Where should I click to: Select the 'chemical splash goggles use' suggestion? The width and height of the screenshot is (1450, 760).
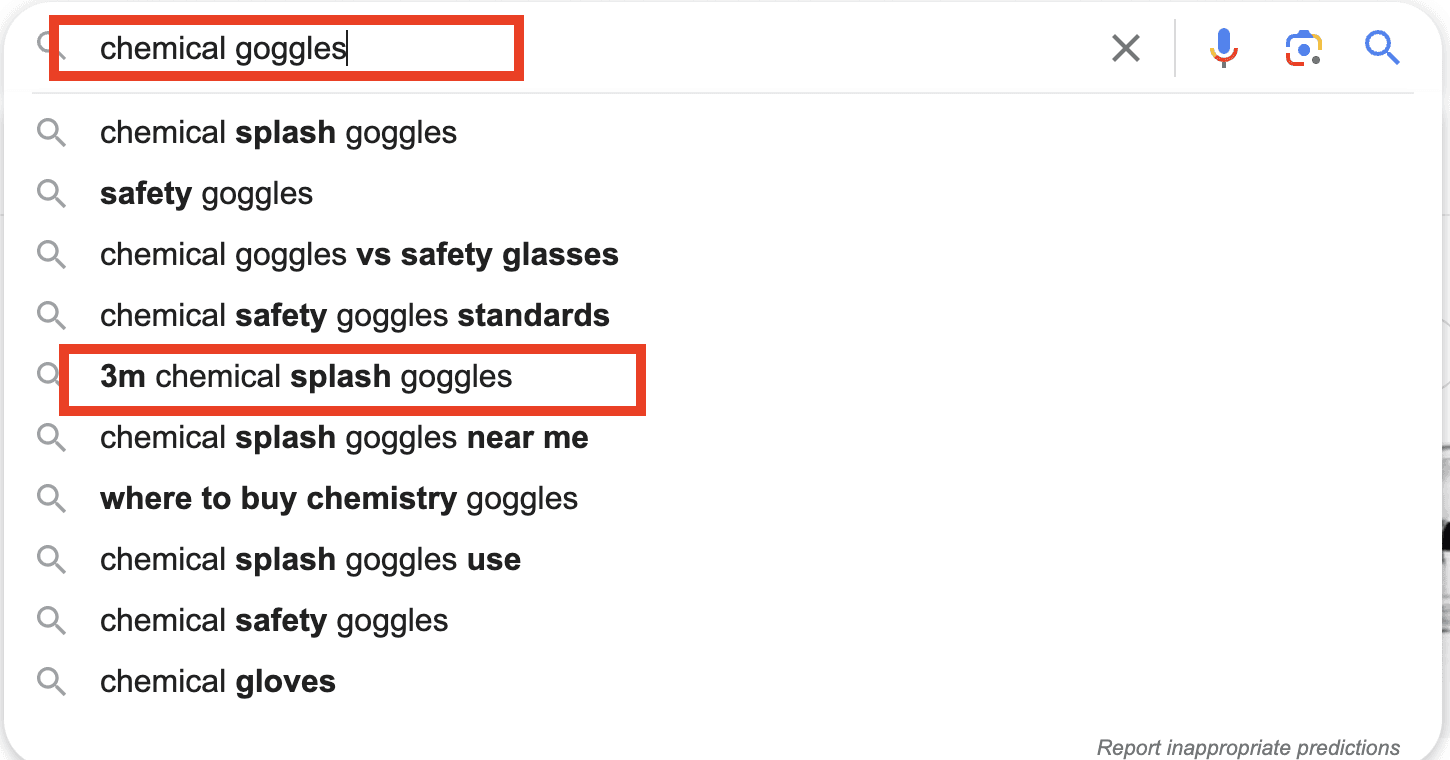[x=310, y=559]
